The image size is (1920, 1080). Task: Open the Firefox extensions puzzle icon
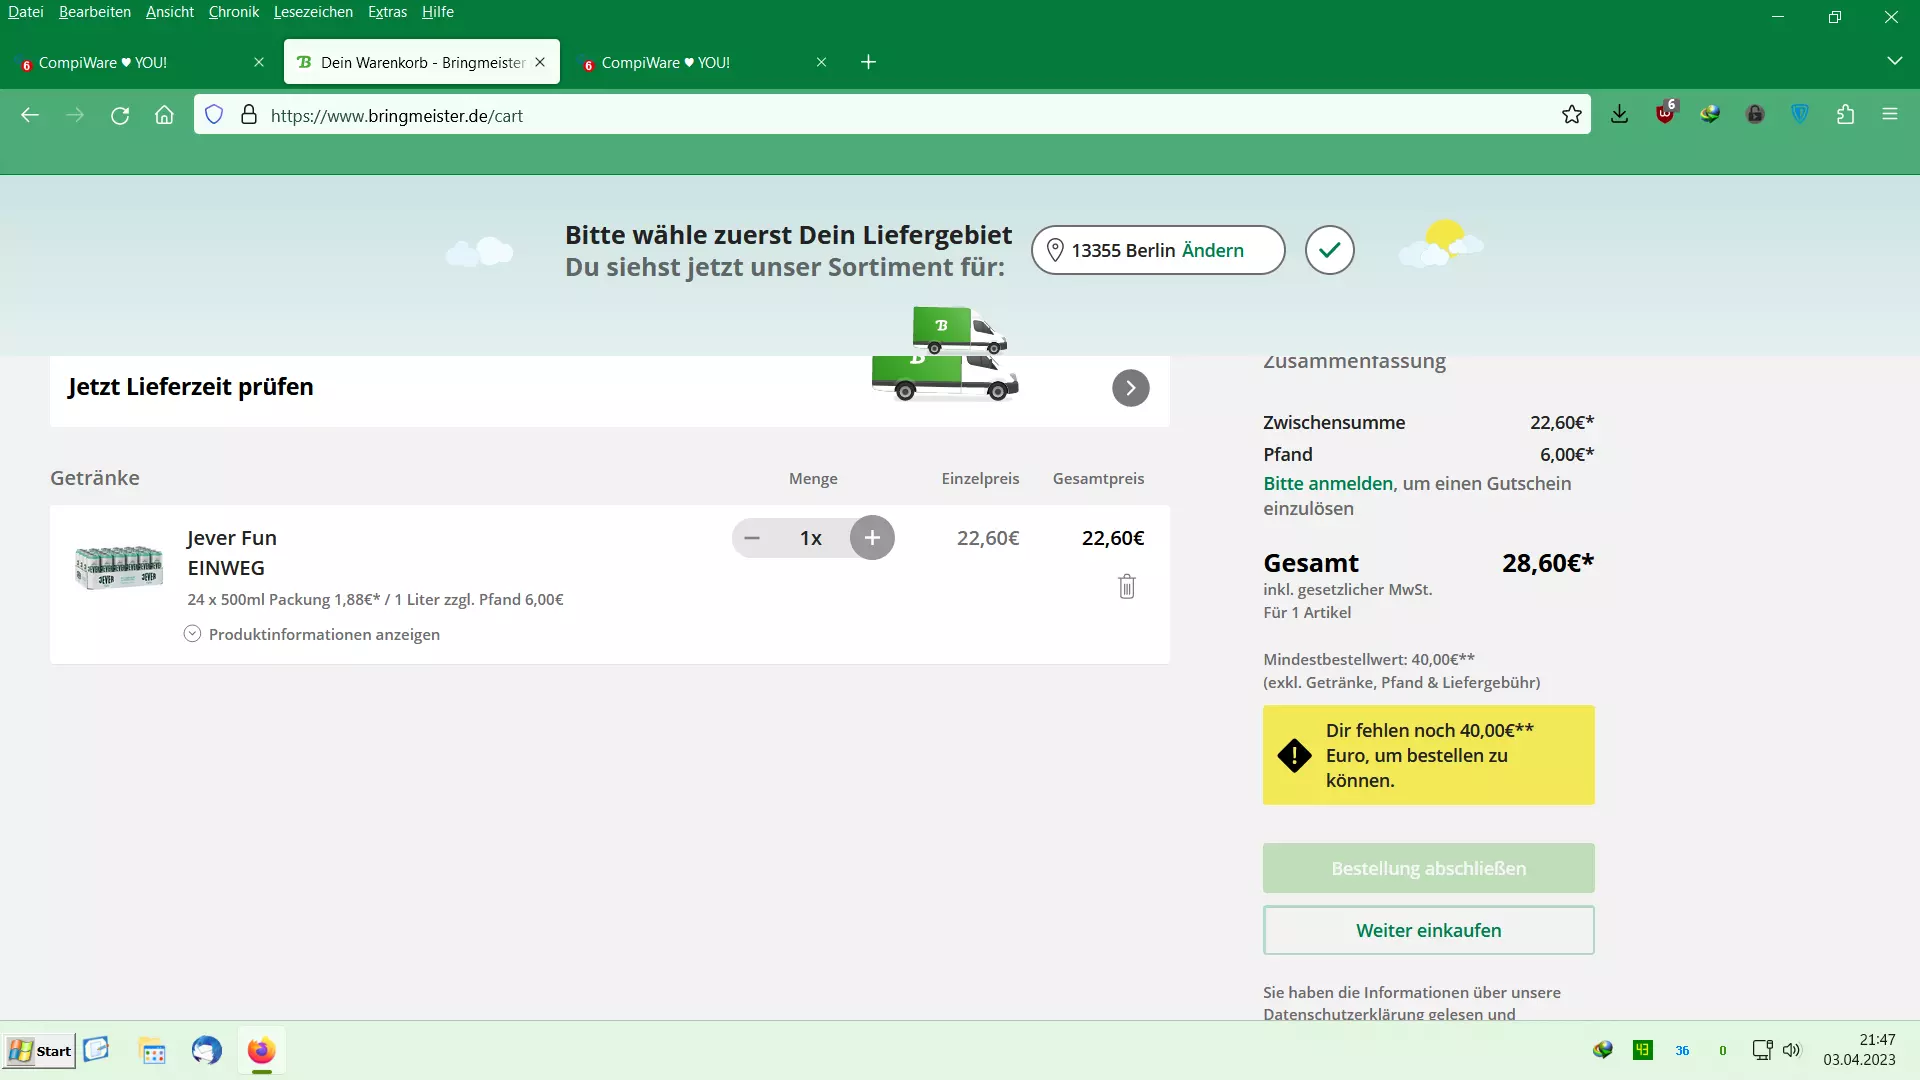[1845, 115]
